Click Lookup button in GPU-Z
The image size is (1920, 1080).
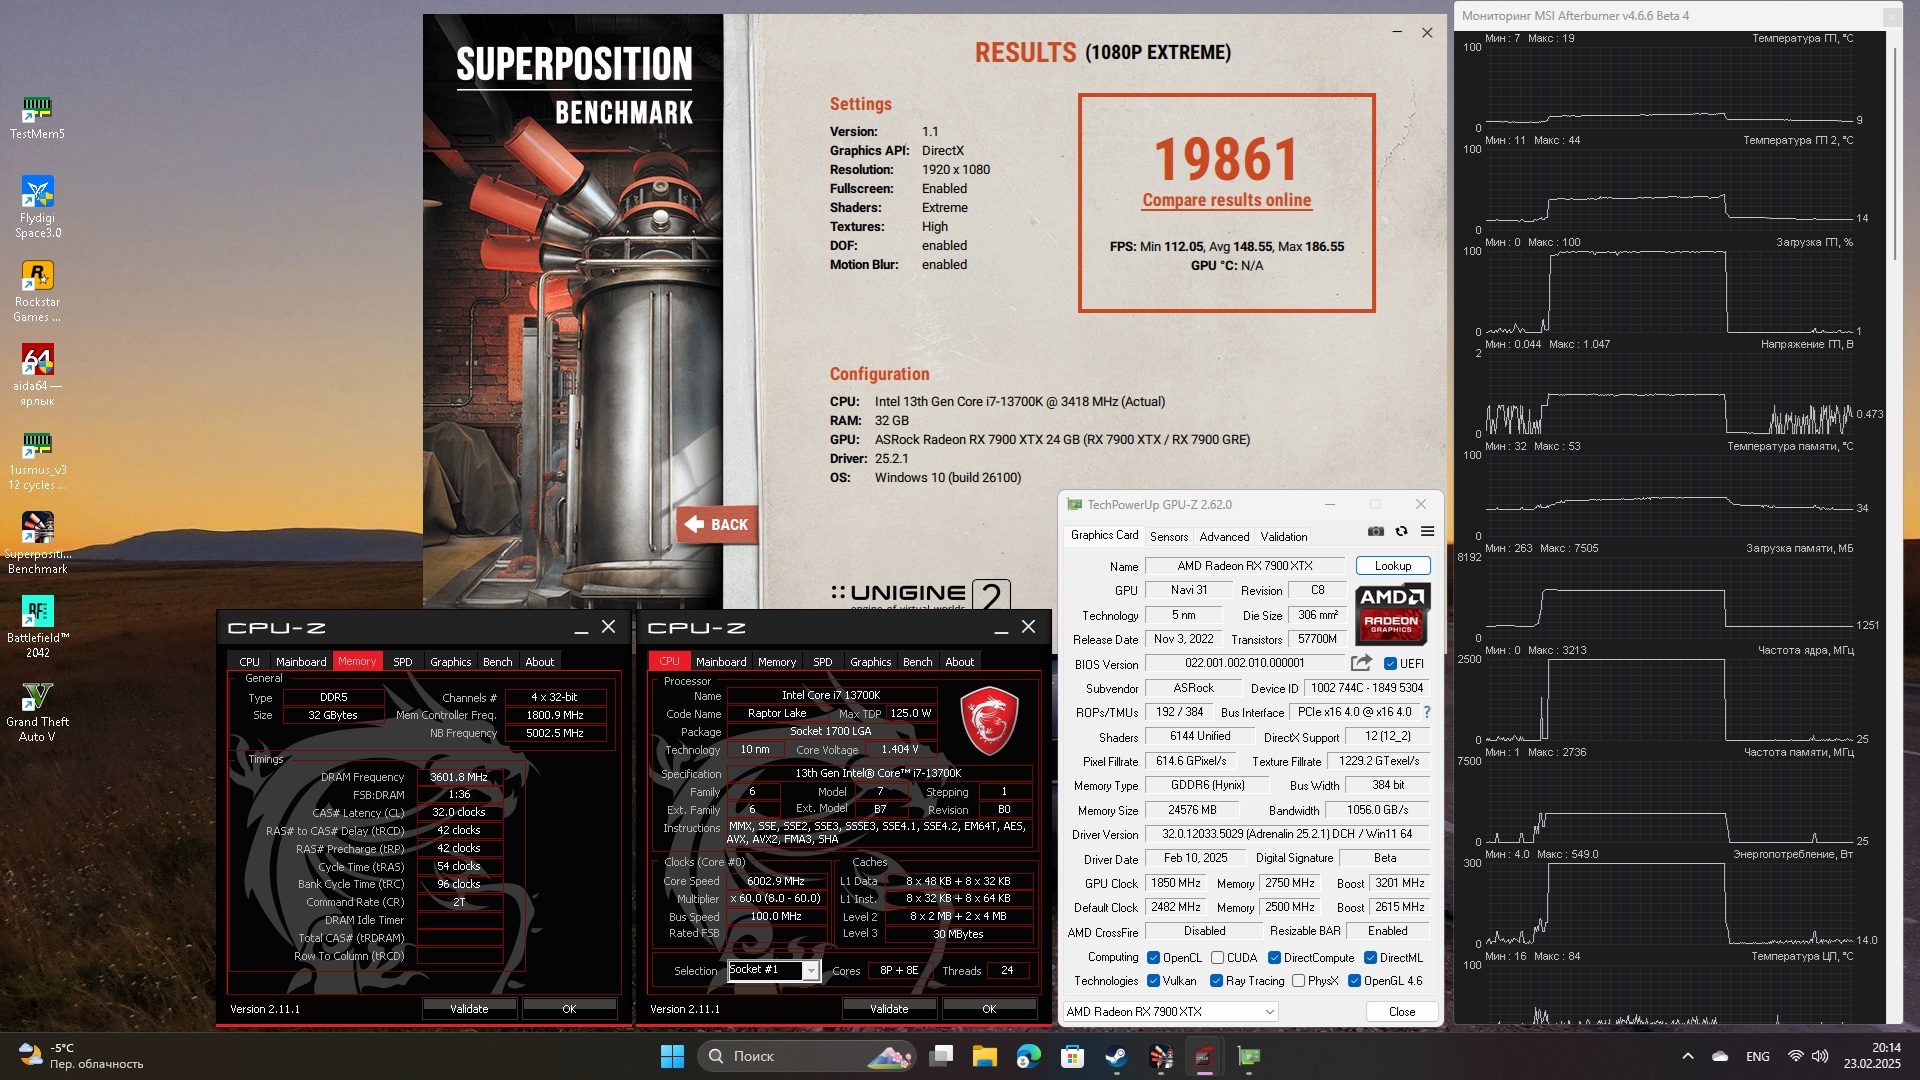tap(1393, 566)
